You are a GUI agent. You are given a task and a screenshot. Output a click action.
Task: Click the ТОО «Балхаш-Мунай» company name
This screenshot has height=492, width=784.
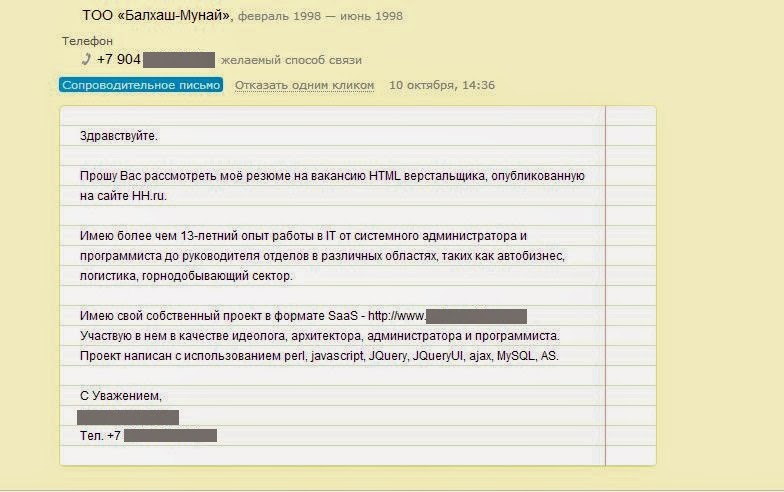pos(156,16)
